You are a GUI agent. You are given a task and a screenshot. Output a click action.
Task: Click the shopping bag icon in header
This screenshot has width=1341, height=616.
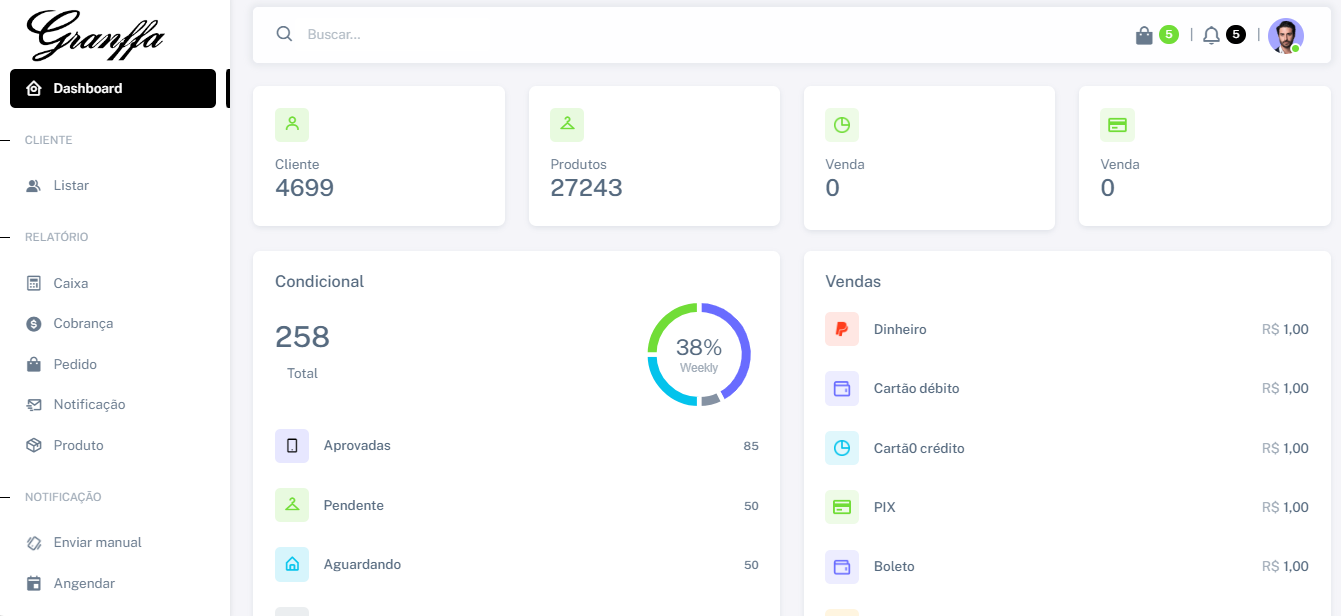tap(1144, 35)
